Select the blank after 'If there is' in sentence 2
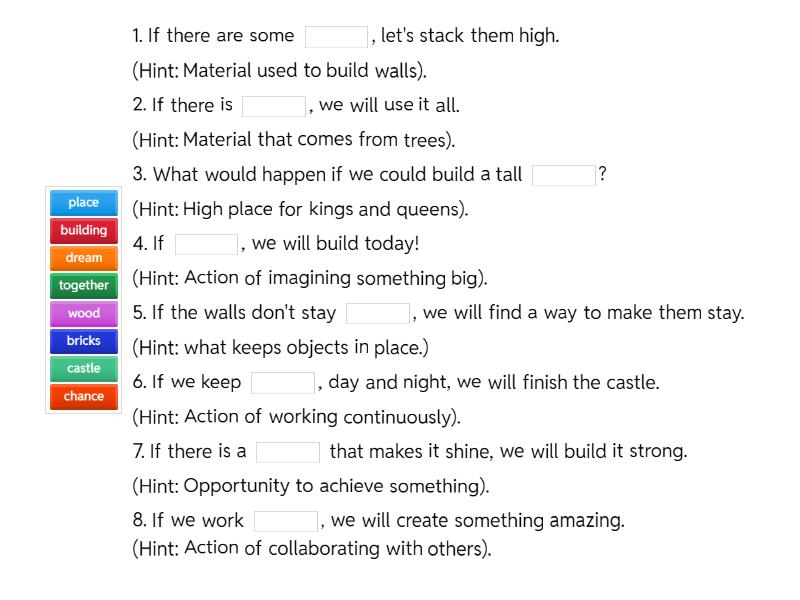This screenshot has width=800, height=600. 274,106
